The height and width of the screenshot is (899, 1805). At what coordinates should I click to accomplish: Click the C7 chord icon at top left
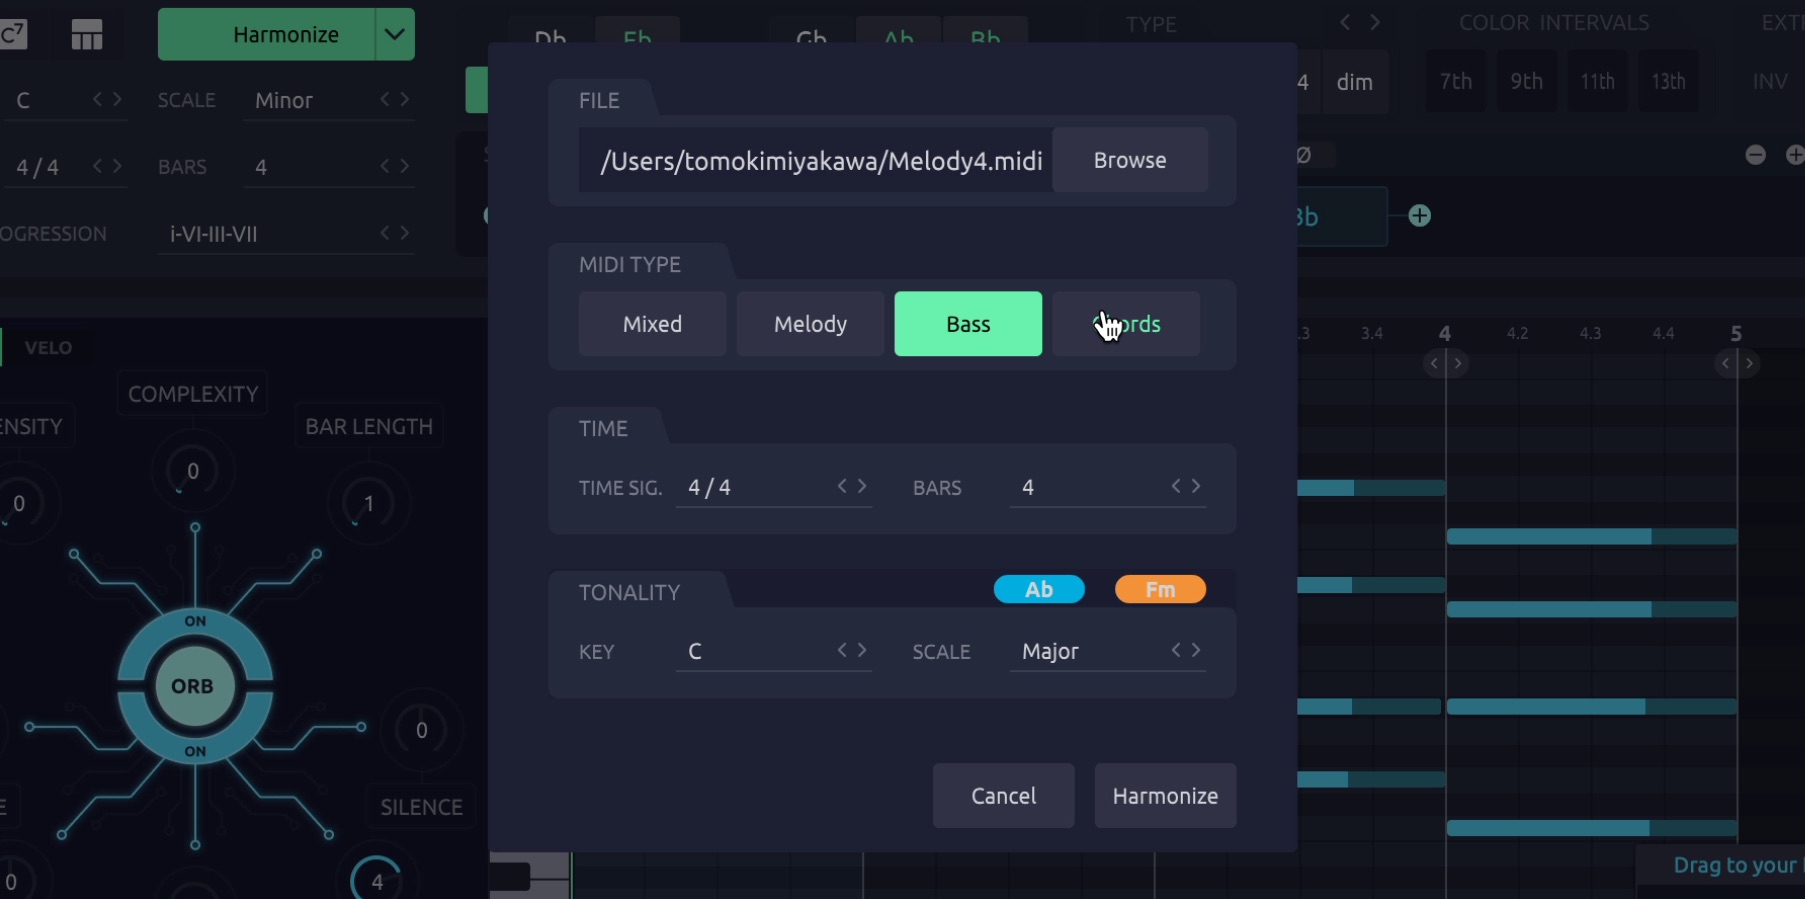pyautogui.click(x=13, y=35)
